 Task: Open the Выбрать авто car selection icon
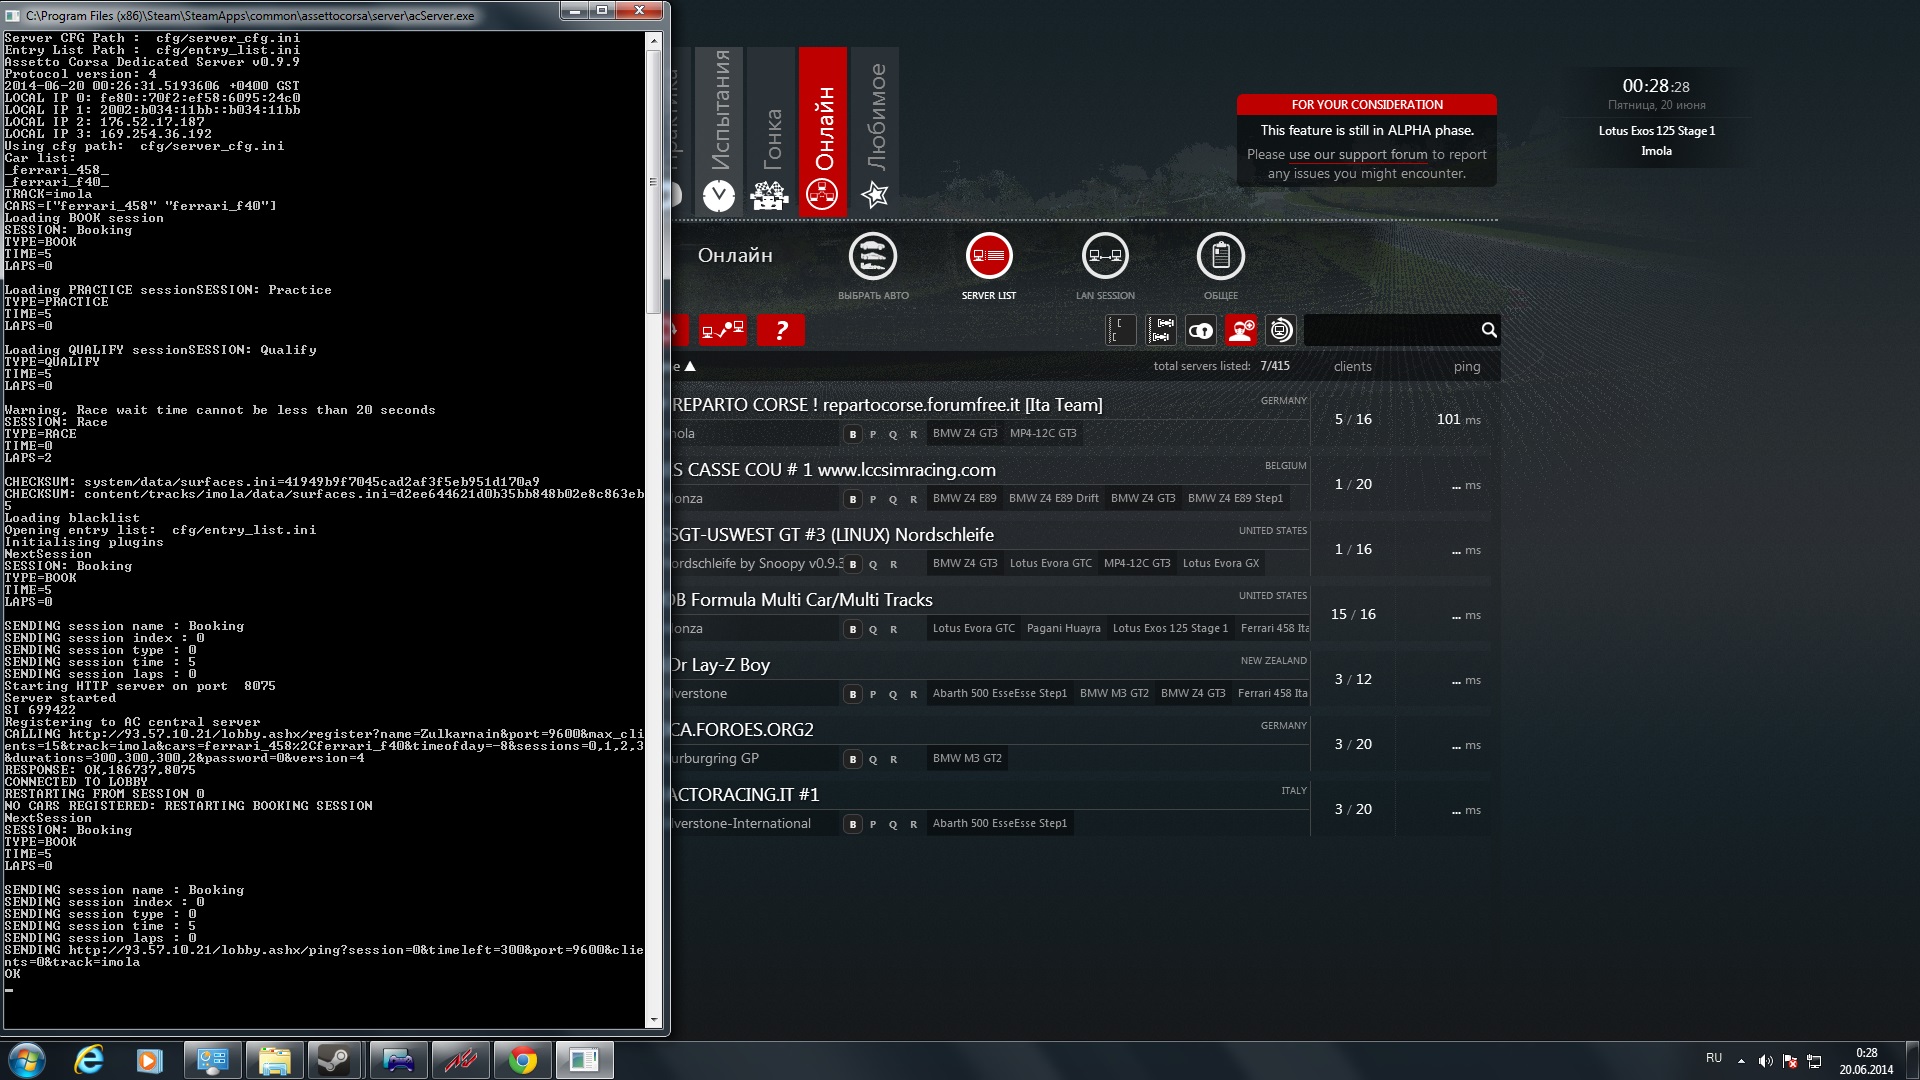click(872, 257)
